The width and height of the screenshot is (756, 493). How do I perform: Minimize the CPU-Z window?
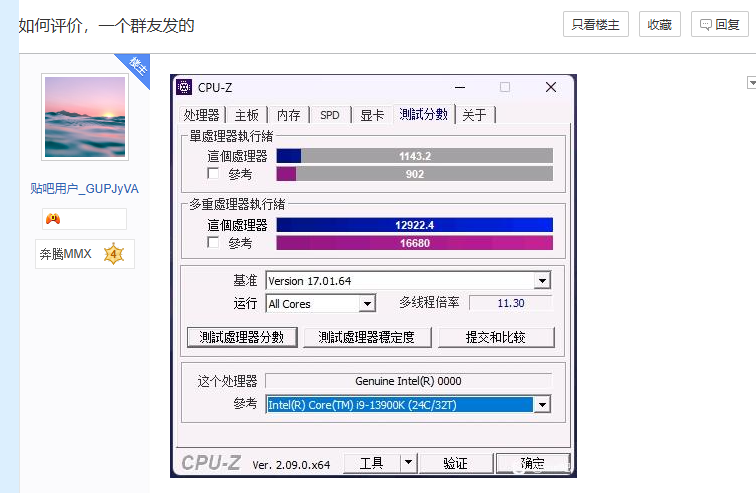460,87
